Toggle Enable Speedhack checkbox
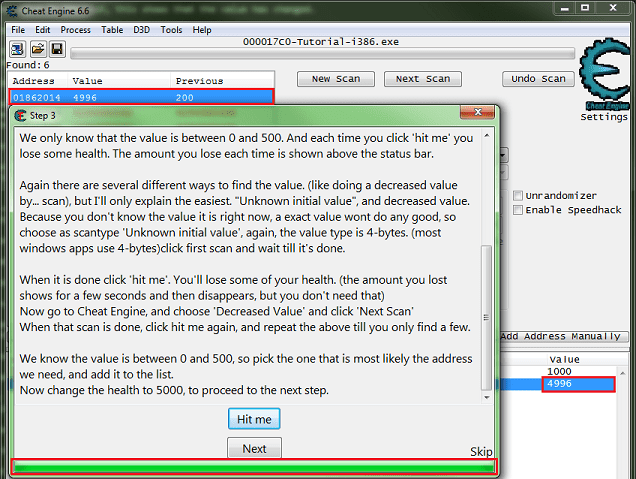Viewport: 636px width, 479px height. [x=518, y=210]
